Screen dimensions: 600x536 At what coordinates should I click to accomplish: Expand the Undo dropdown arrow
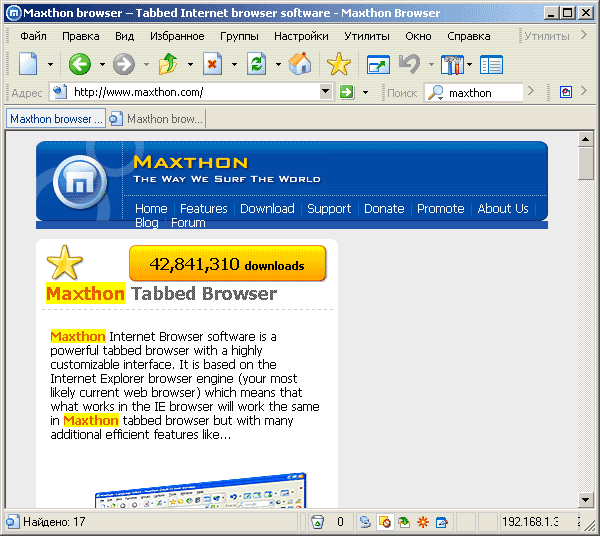pyautogui.click(x=431, y=64)
